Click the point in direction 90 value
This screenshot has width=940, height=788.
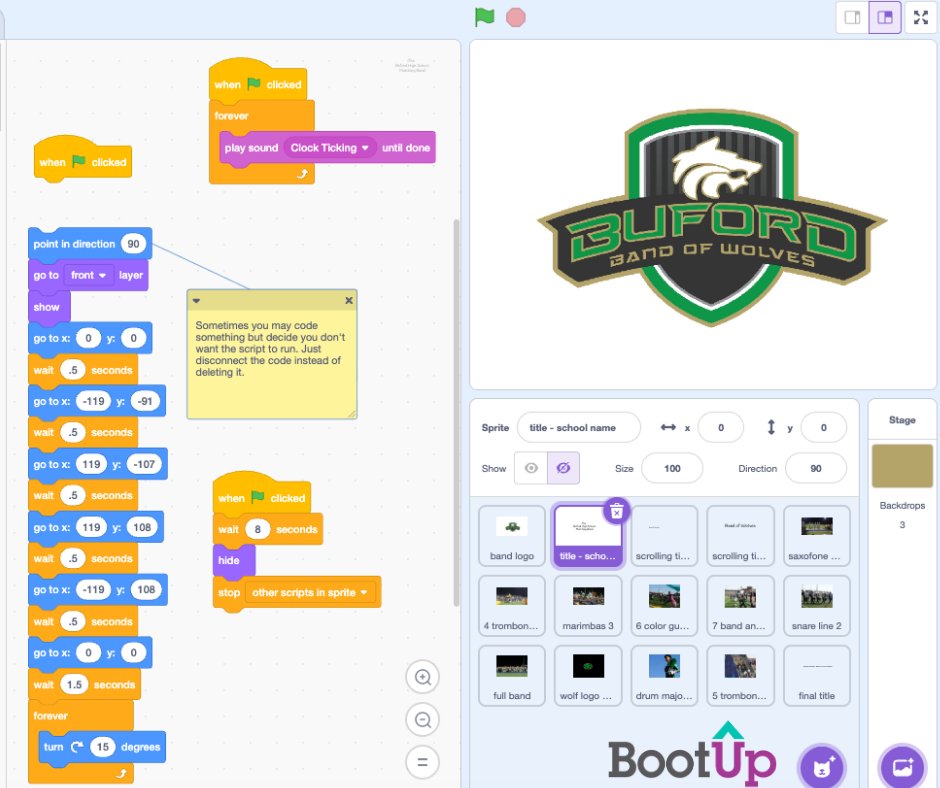[133, 244]
